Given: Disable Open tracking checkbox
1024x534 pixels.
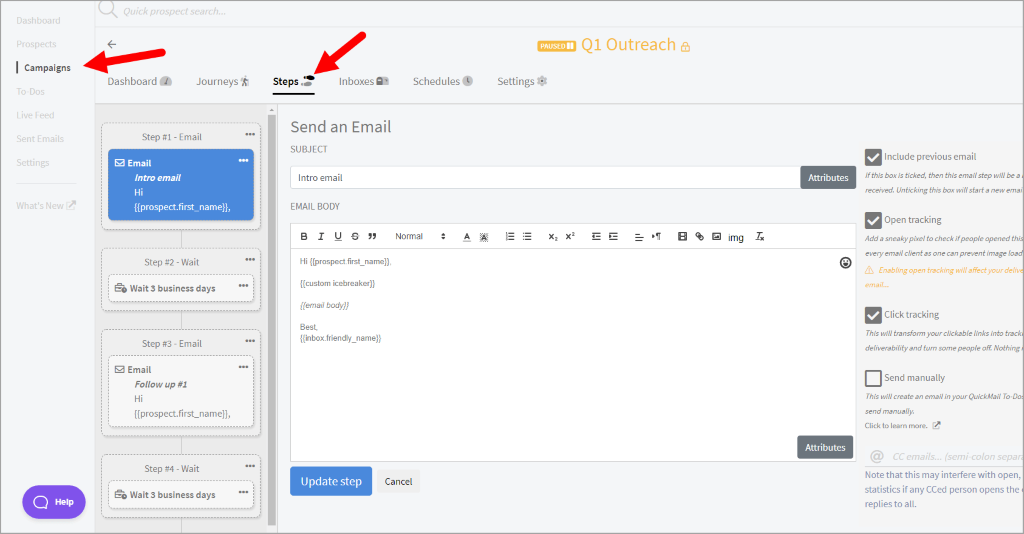Looking at the screenshot, I should [873, 220].
